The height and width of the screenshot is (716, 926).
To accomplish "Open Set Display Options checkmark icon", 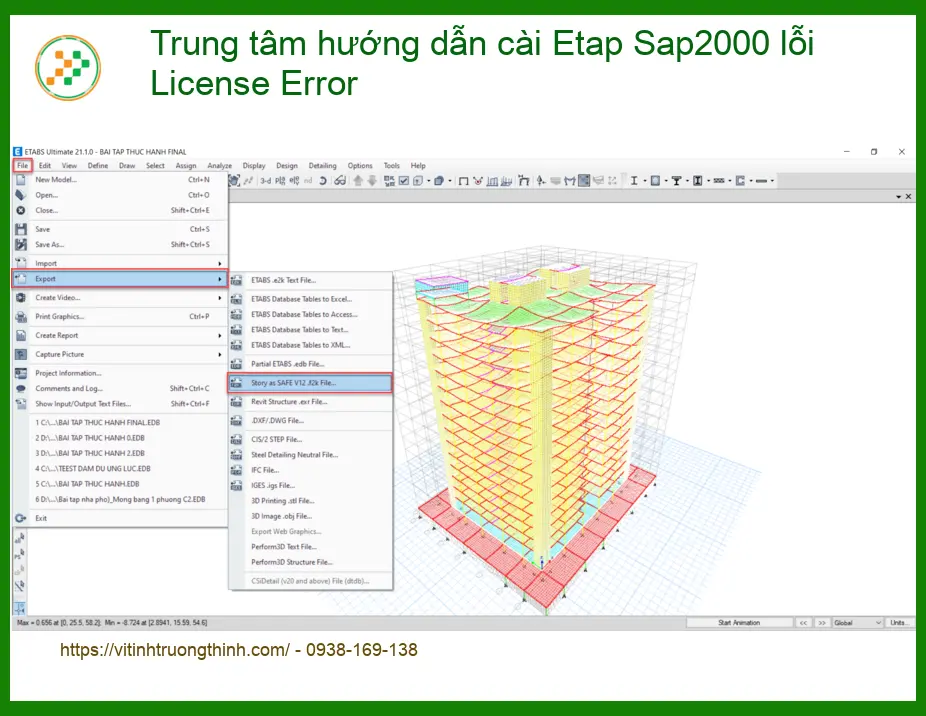I will 404,181.
